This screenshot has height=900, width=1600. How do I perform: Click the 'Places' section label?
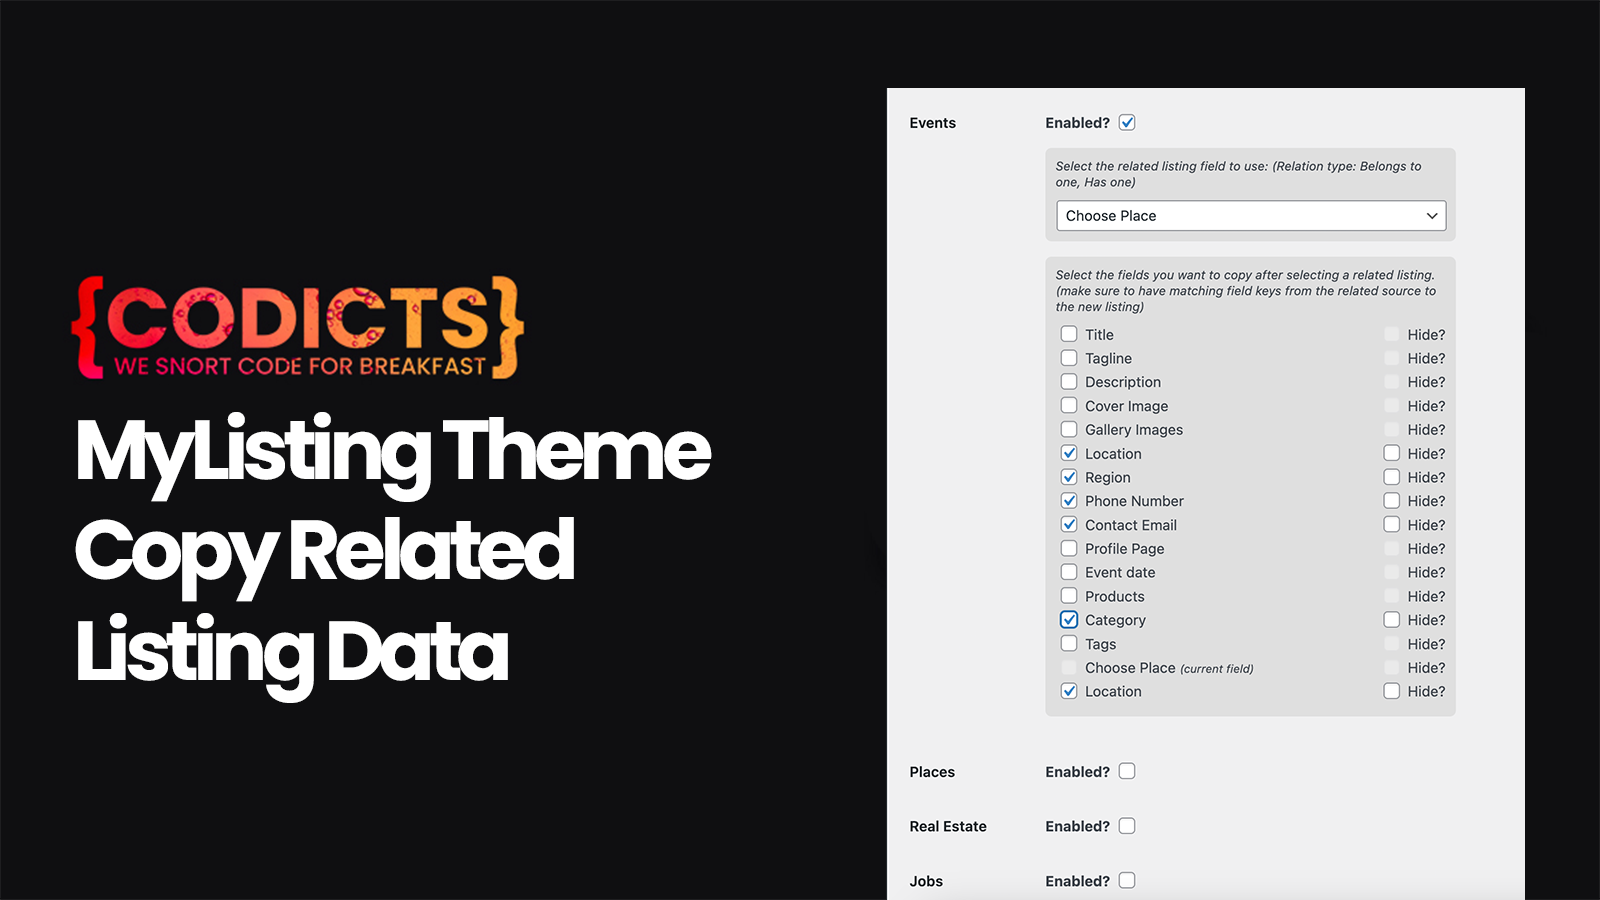pyautogui.click(x=932, y=772)
